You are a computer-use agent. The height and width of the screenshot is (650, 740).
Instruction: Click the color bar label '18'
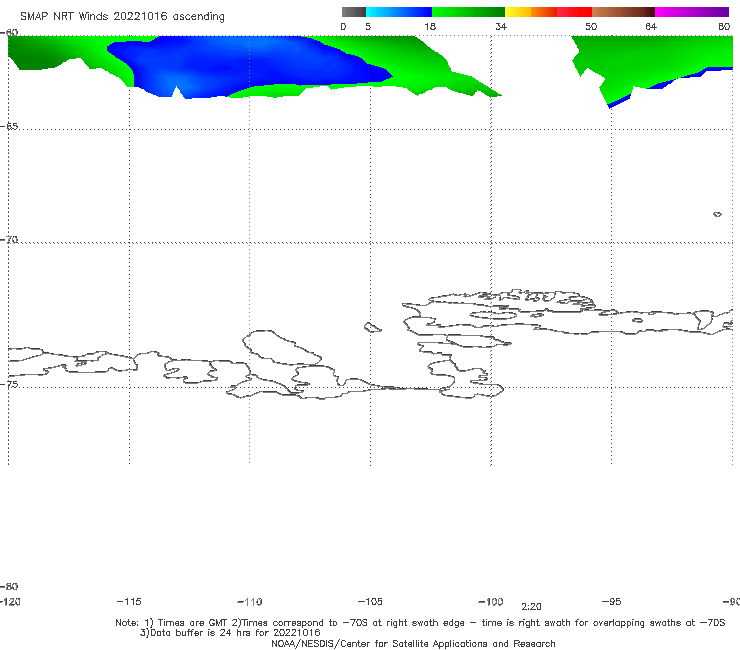(x=430, y=26)
